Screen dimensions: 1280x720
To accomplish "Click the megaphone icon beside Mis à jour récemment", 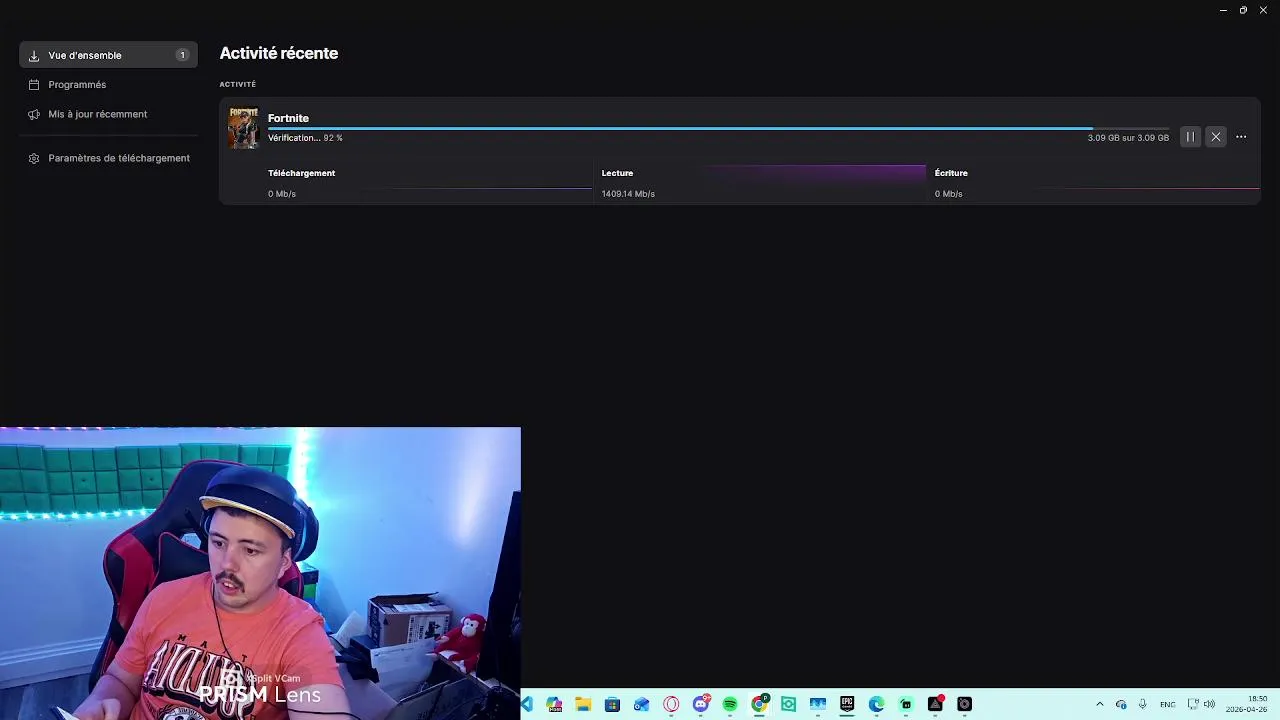I will [x=34, y=114].
